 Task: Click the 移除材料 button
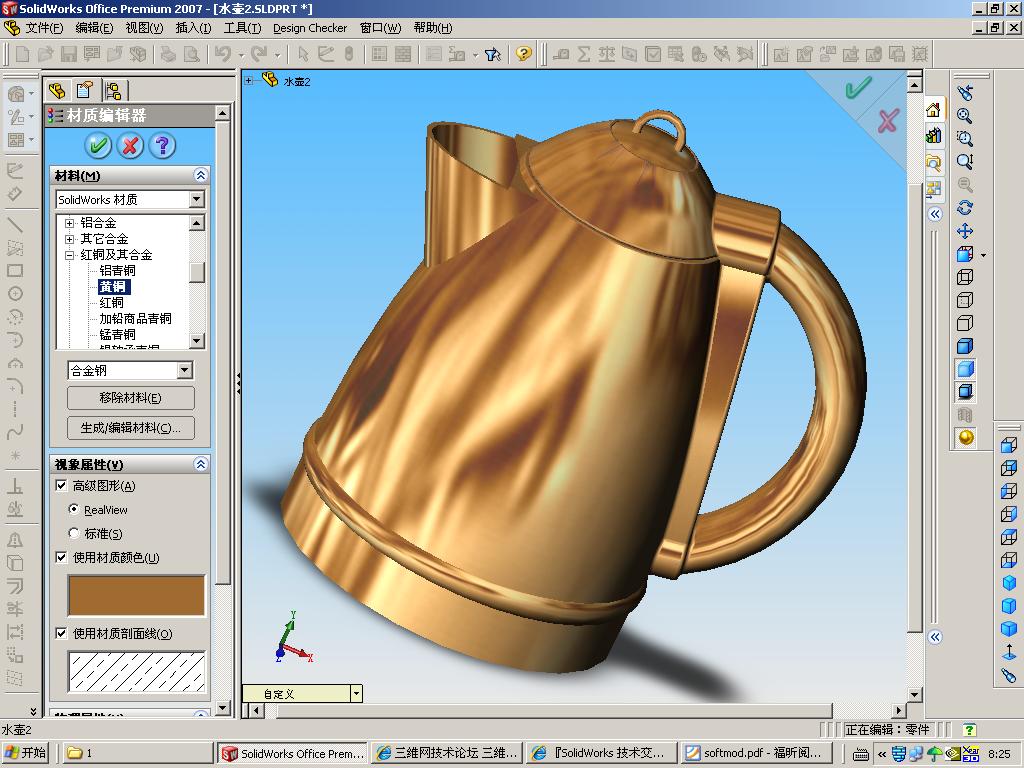pos(131,398)
